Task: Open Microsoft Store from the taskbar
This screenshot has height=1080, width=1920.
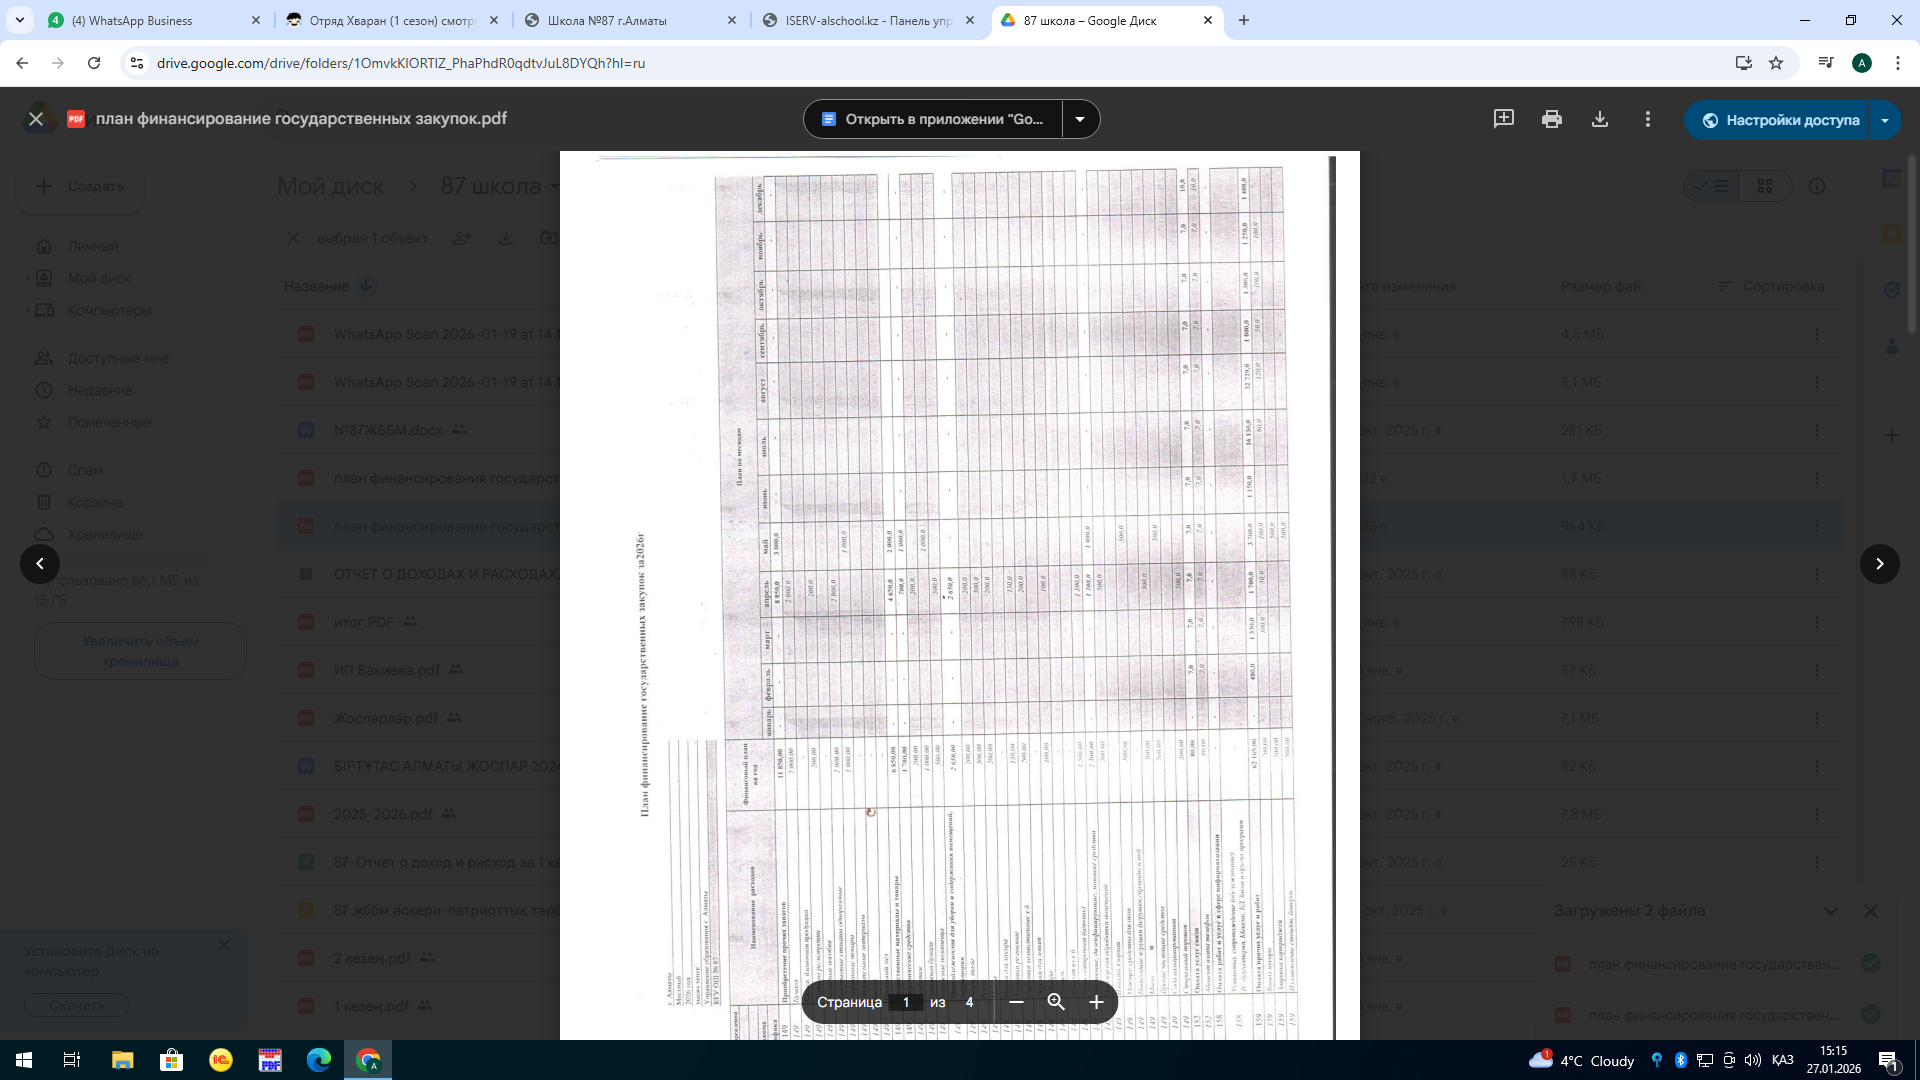Action: 171,1060
